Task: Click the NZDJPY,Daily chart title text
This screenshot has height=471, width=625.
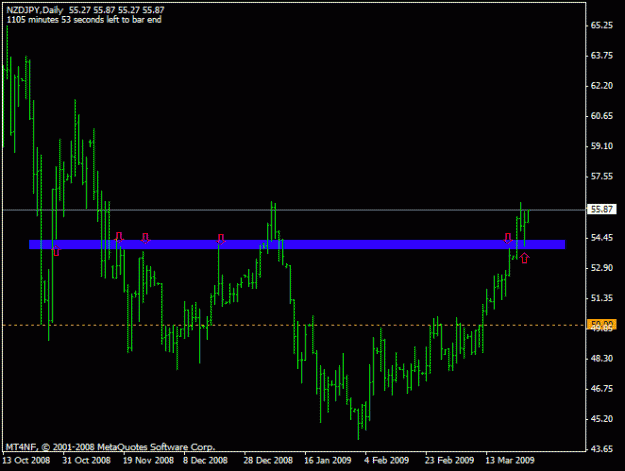Action: [35, 10]
